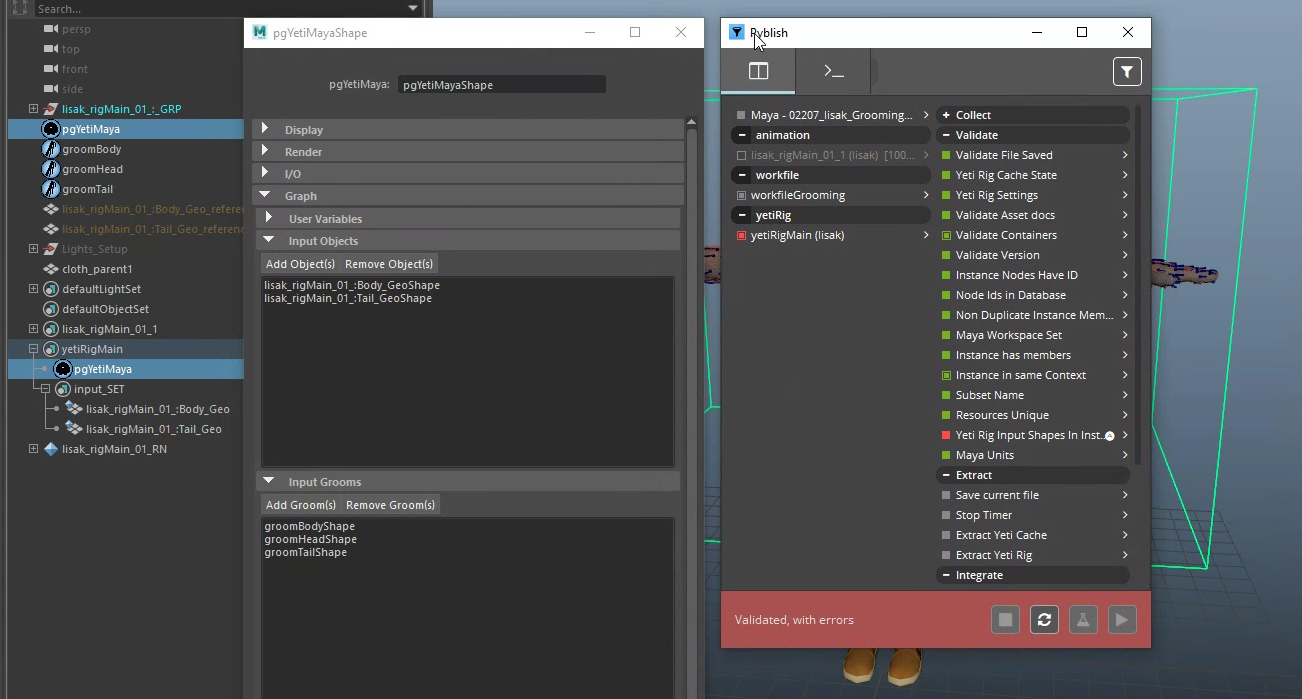
Task: Click Lights_Setup group icon
Action: click(51, 249)
